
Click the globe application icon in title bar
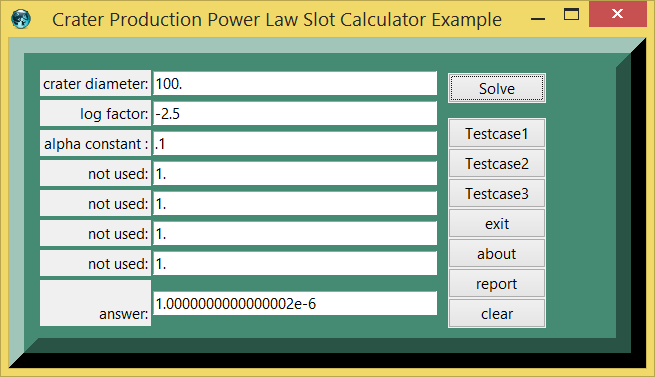point(20,19)
